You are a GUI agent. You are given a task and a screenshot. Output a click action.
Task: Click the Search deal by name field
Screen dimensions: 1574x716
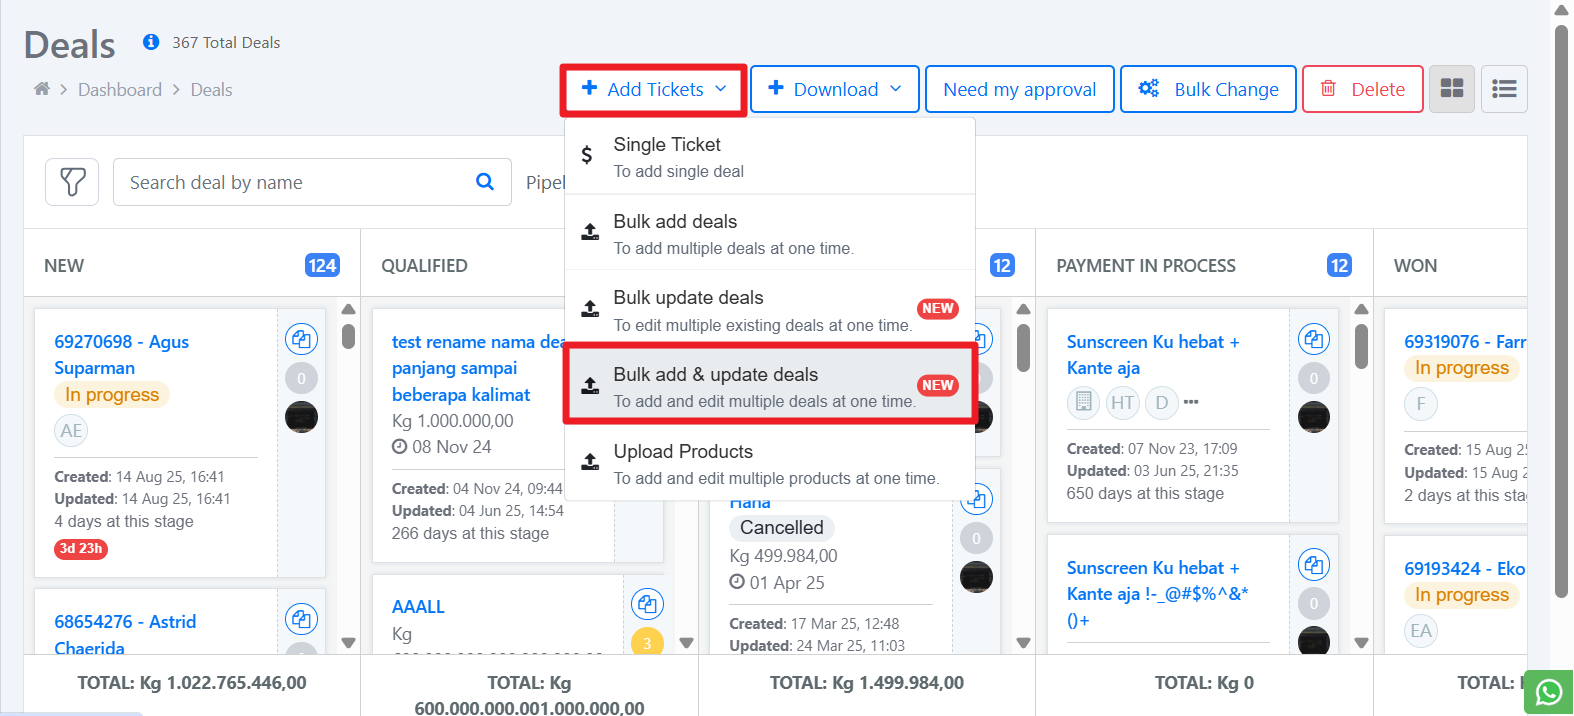295,182
